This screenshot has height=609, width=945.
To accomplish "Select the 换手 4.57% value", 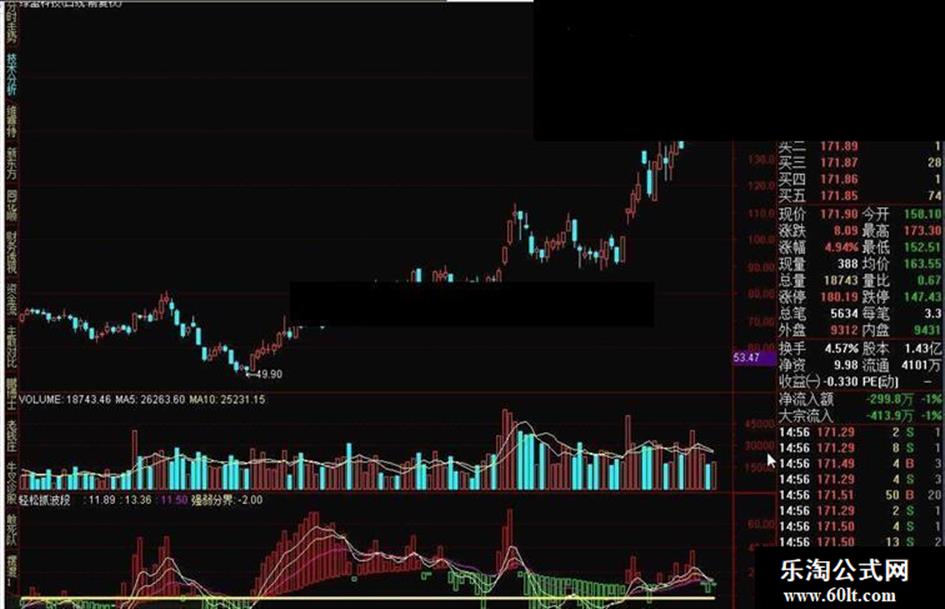I will click(x=842, y=349).
